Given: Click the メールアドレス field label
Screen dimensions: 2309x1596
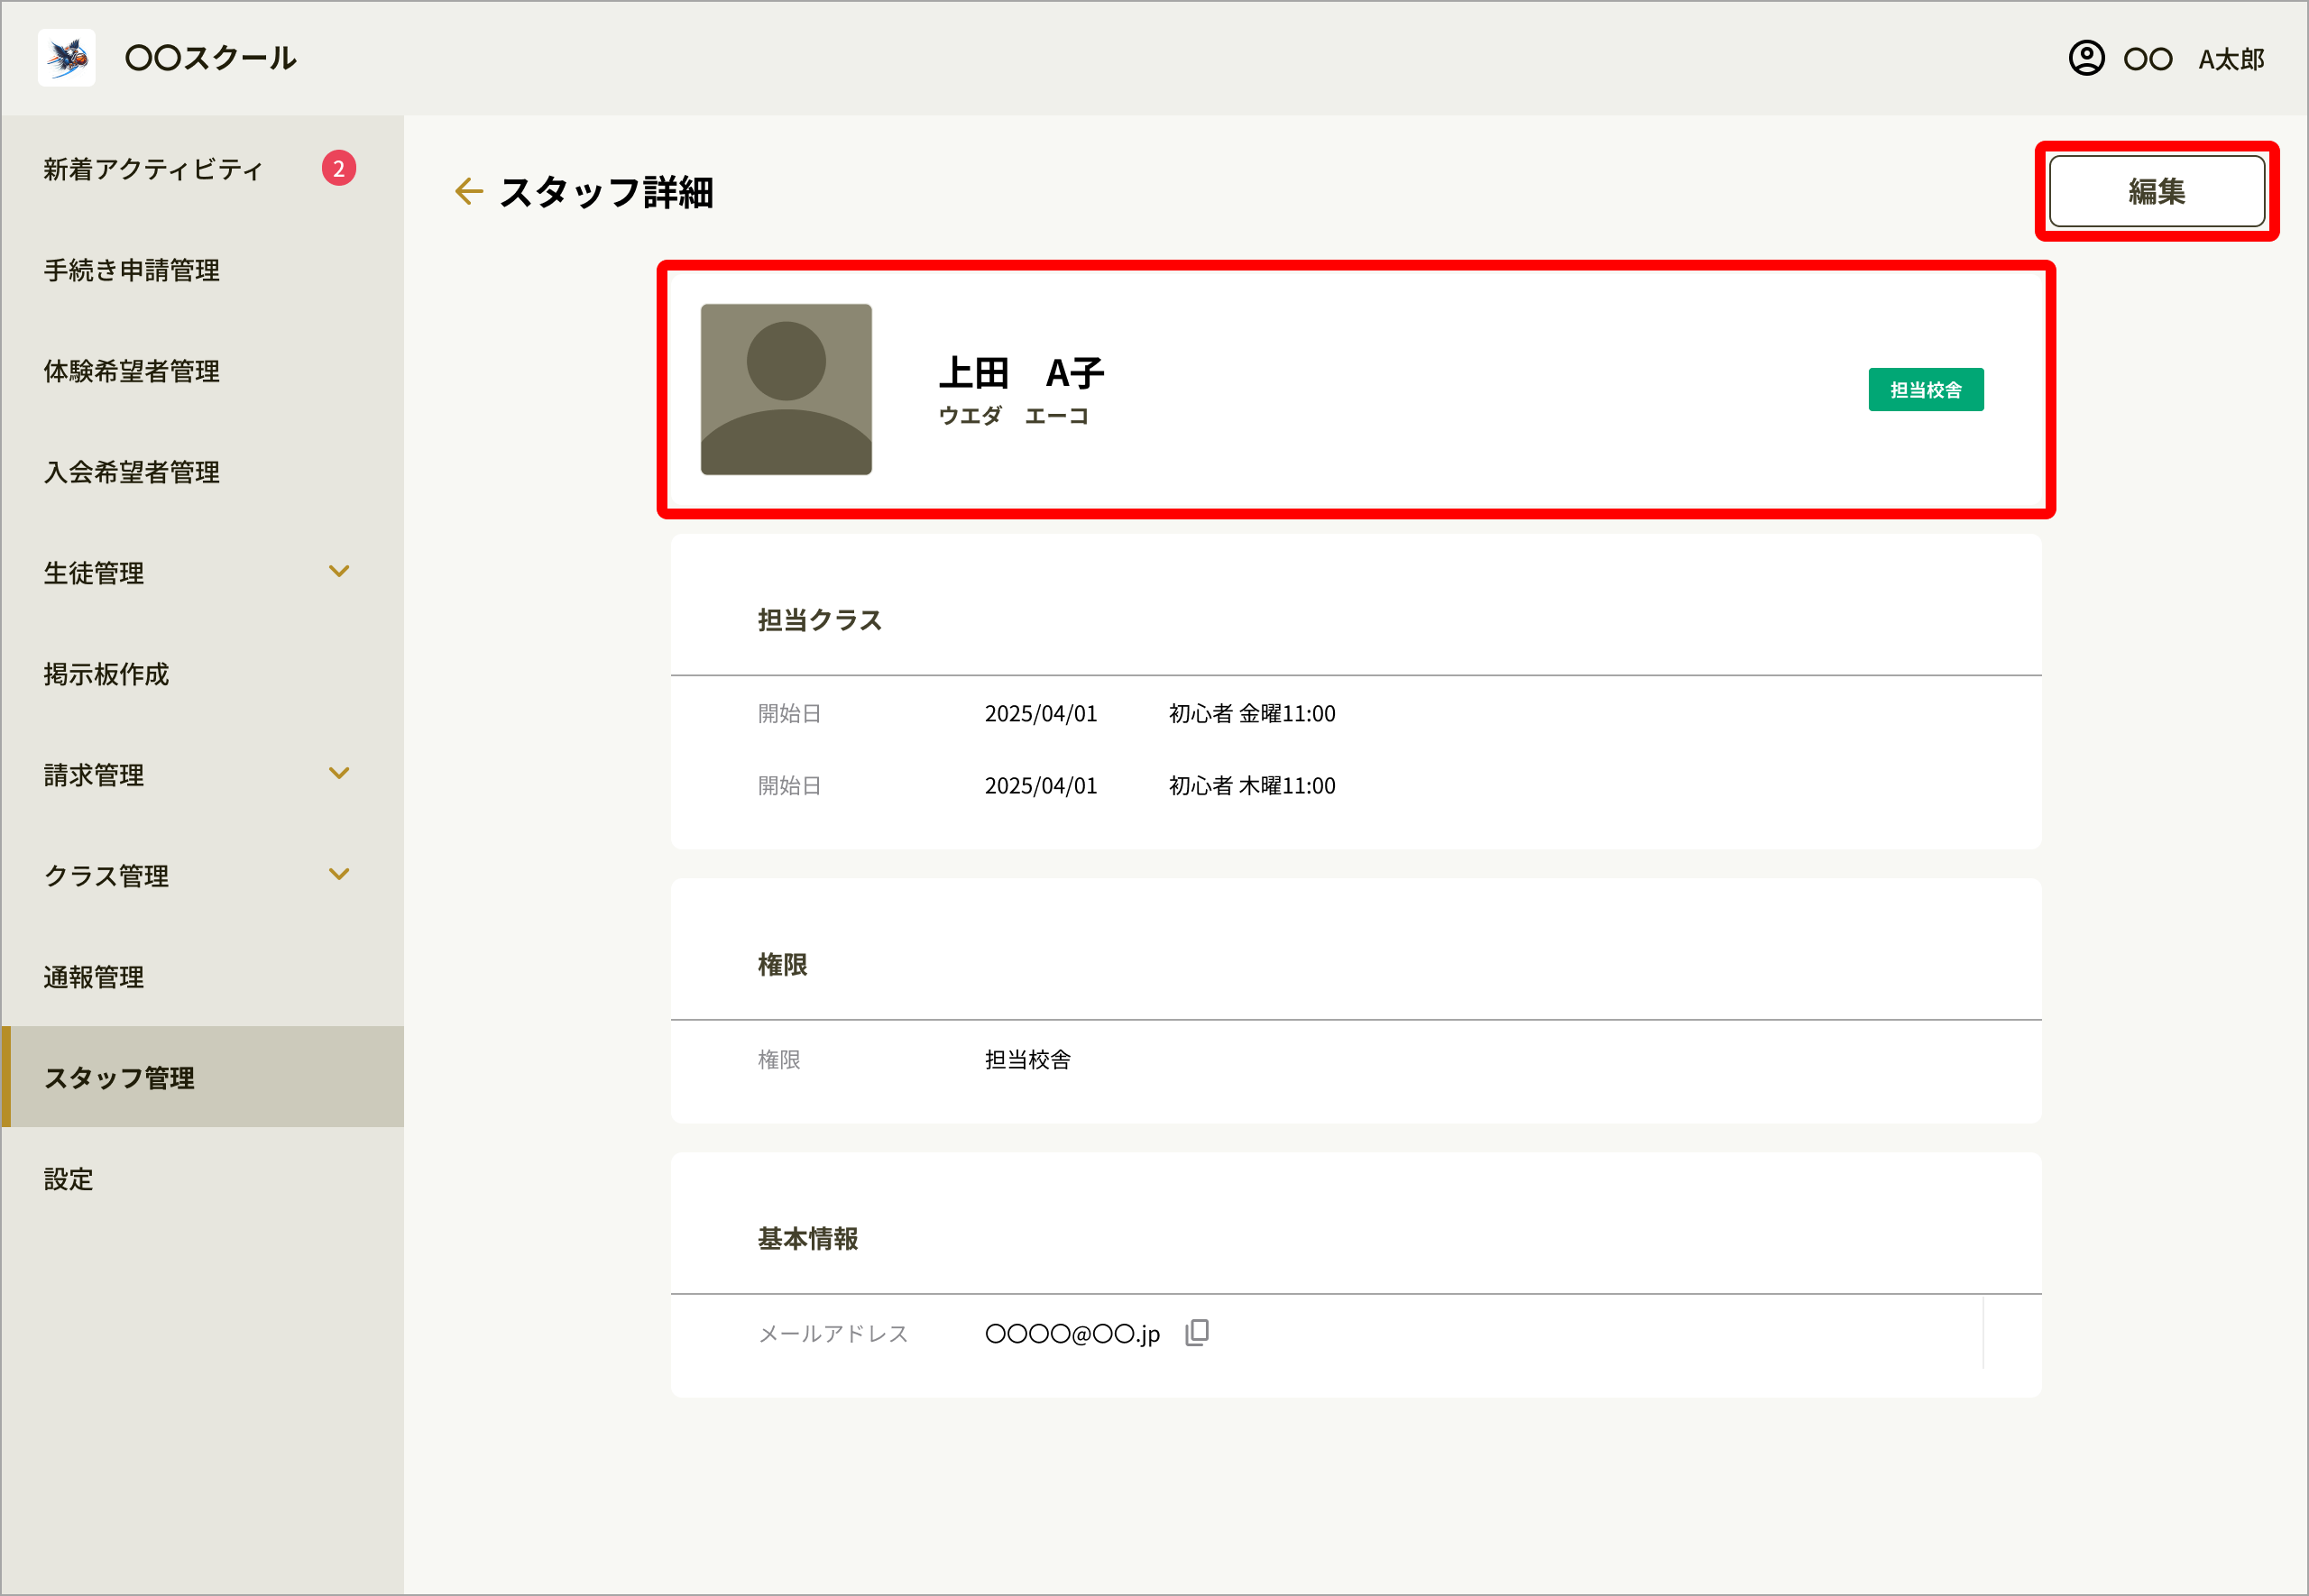Looking at the screenshot, I should 833,1333.
